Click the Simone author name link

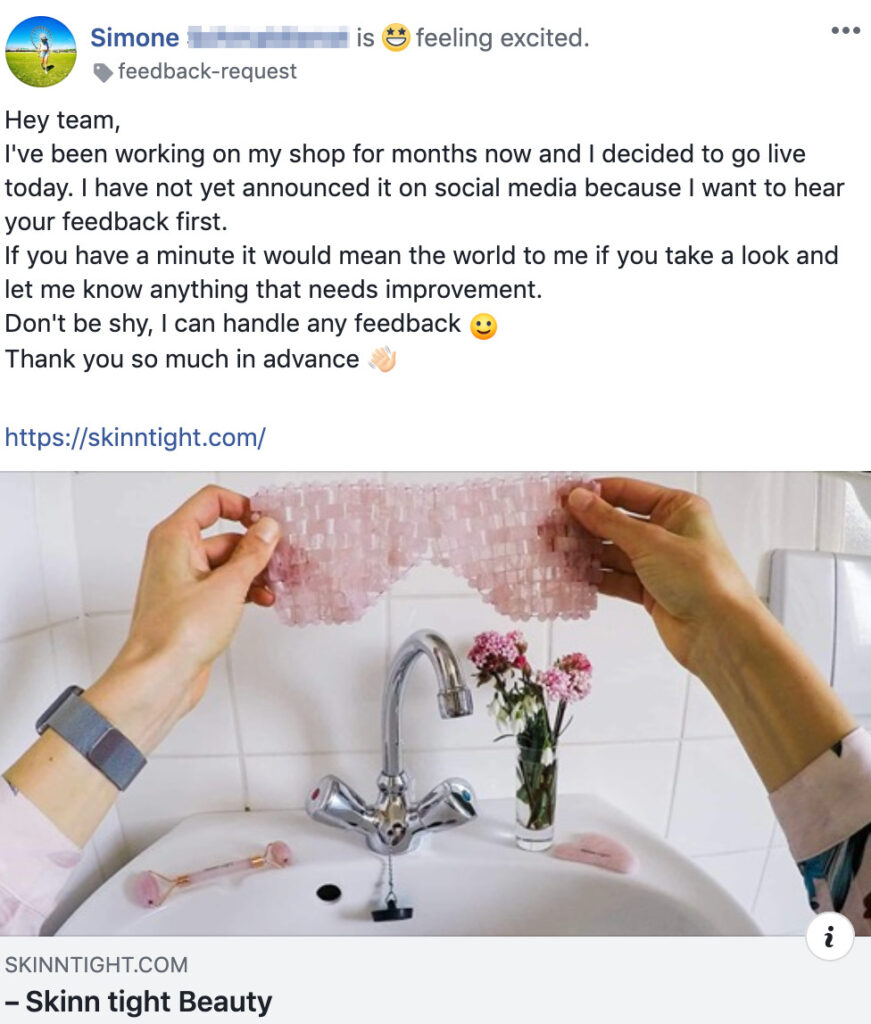[x=135, y=38]
